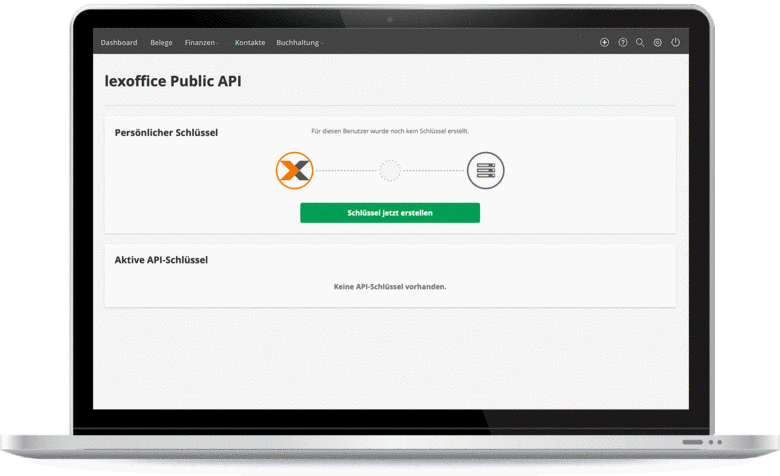This screenshot has width=780, height=476.
Task: Click the laptop webcam above the screen
Action: click(390, 18)
